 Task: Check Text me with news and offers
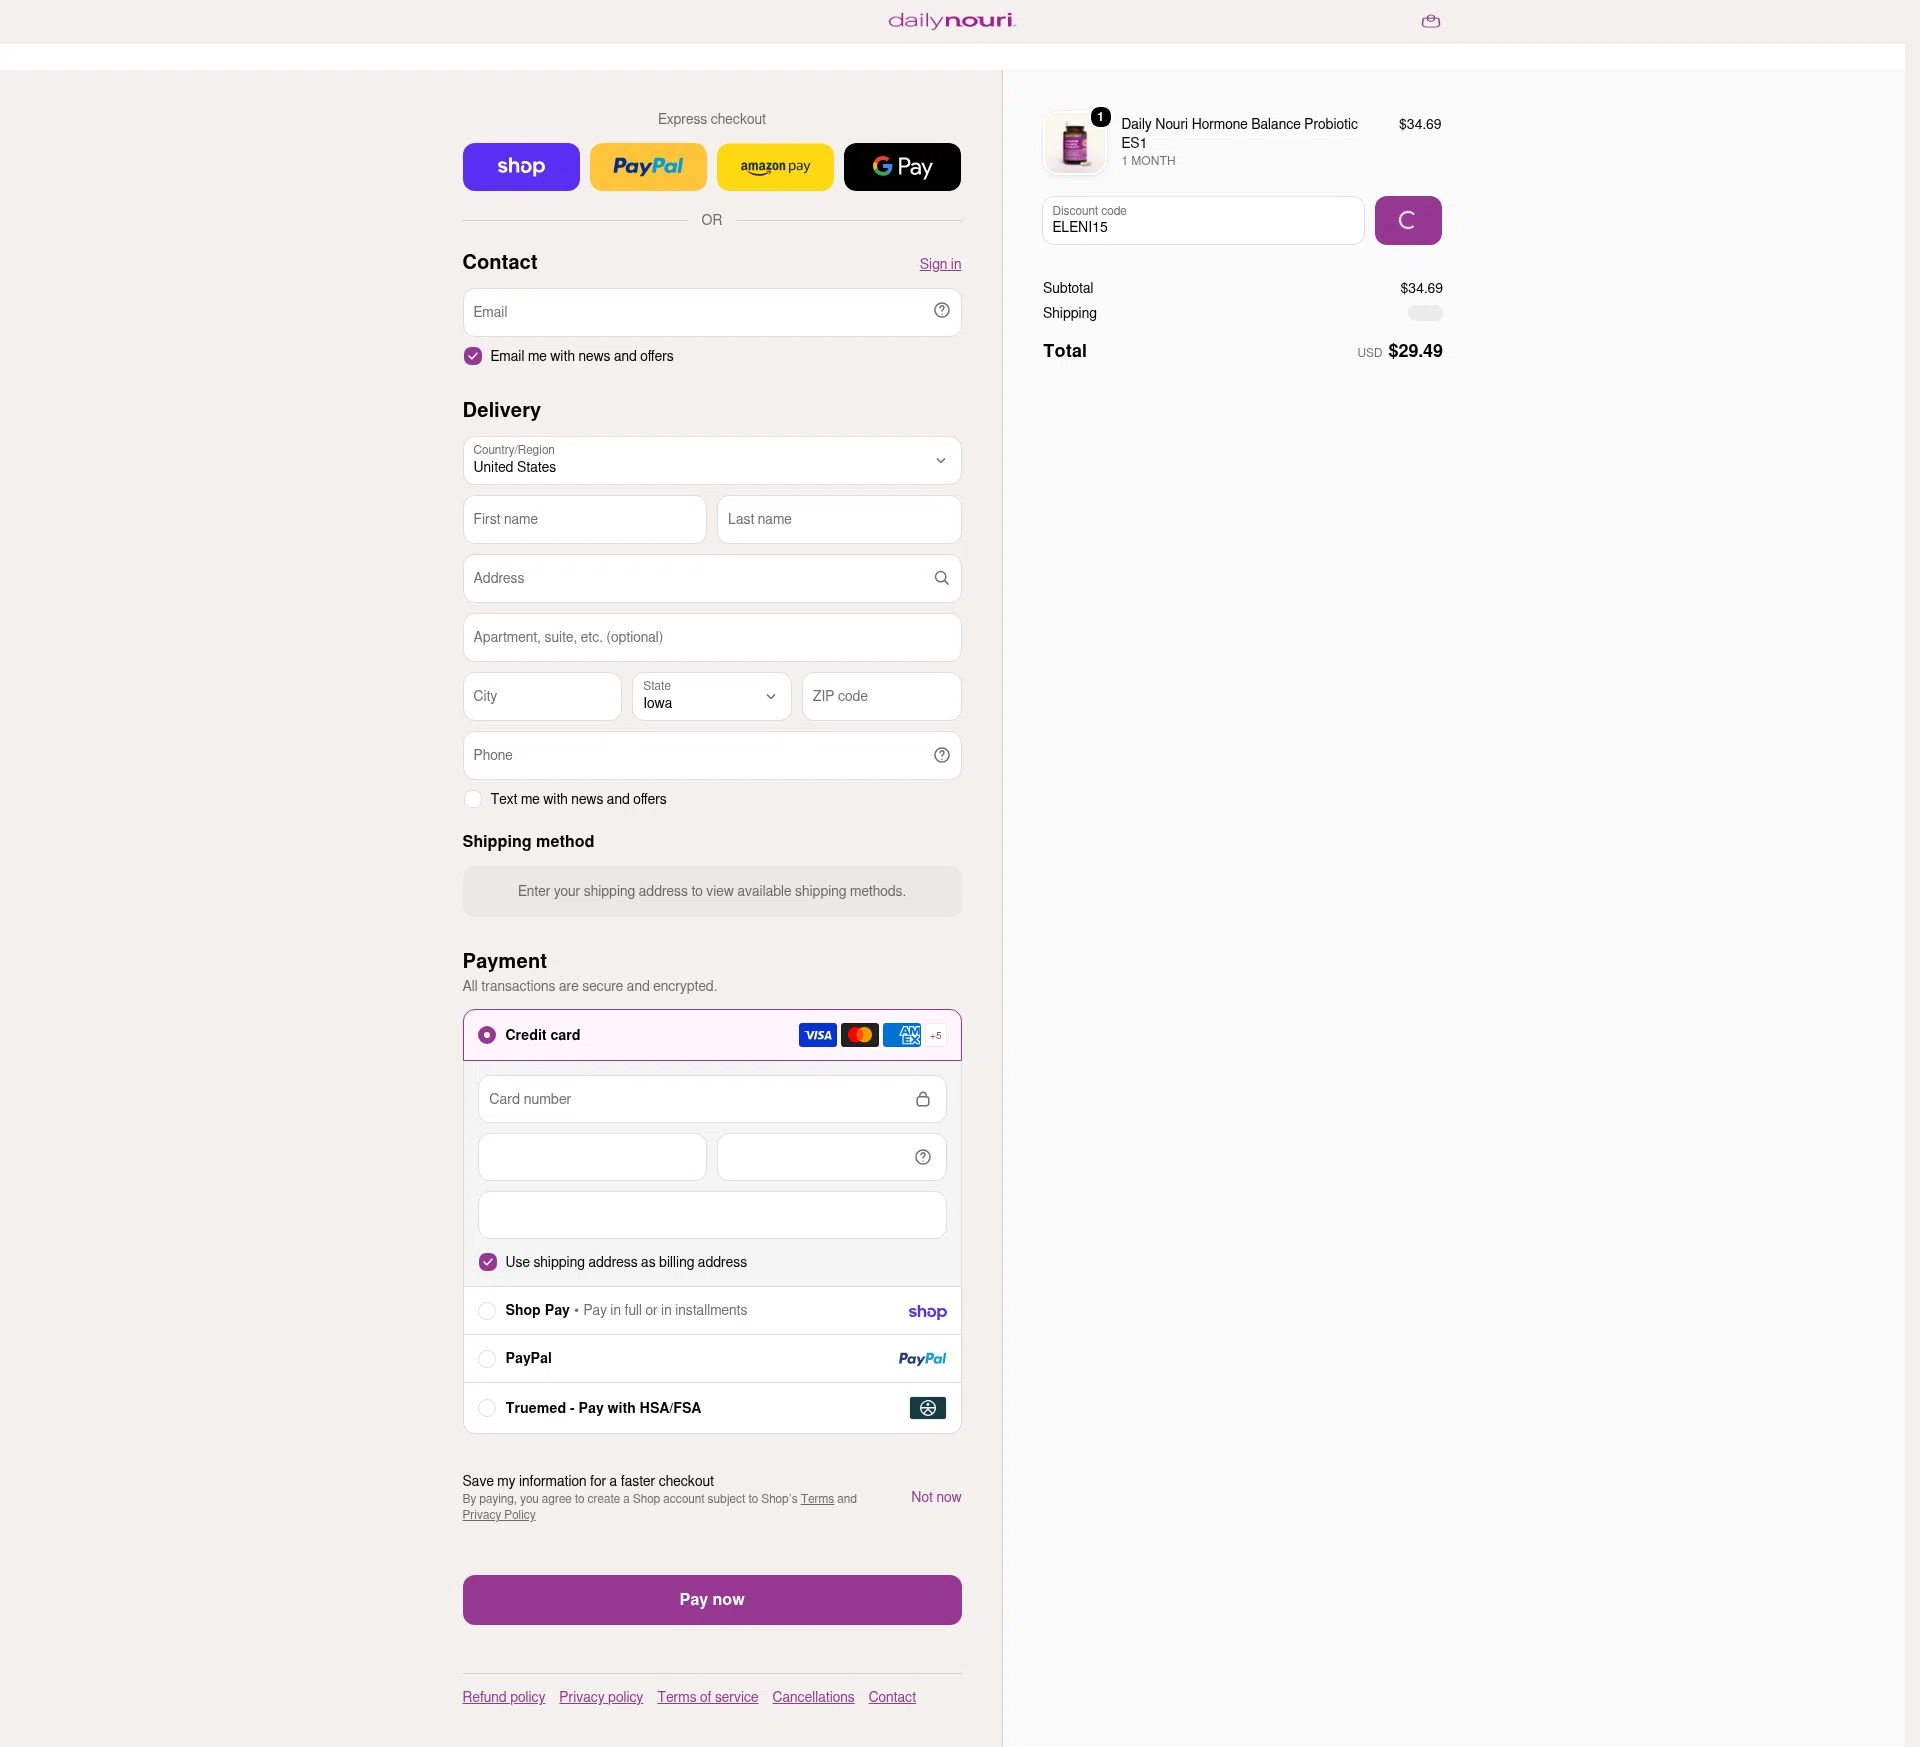(x=473, y=799)
